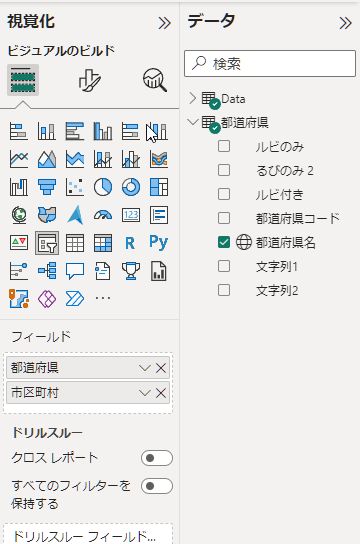Screen dimensions: 360x544
Task: Select the ArcGIS map visual
Action: 19,298
